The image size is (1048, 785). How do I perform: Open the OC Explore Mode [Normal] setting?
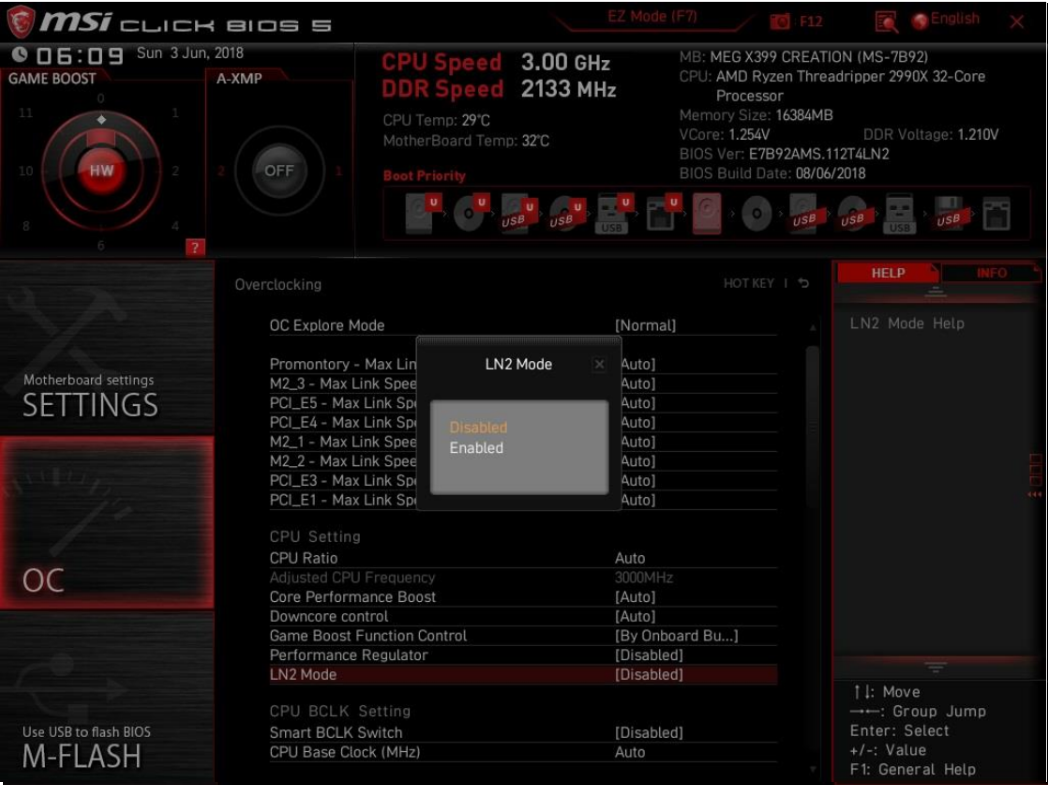coord(523,325)
